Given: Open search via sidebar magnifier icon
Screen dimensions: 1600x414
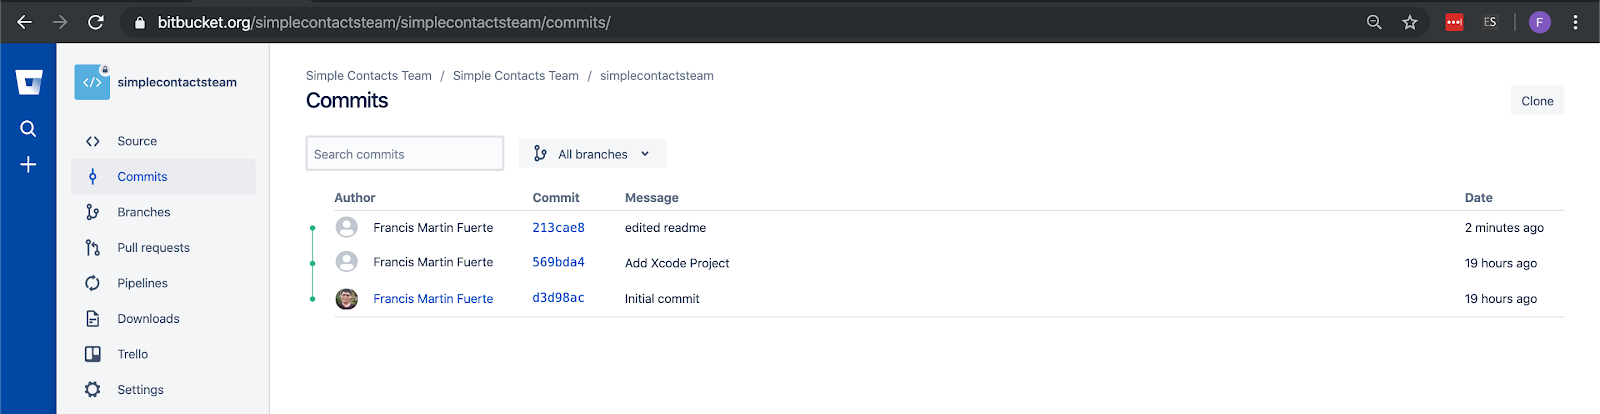Looking at the screenshot, I should pos(28,128).
